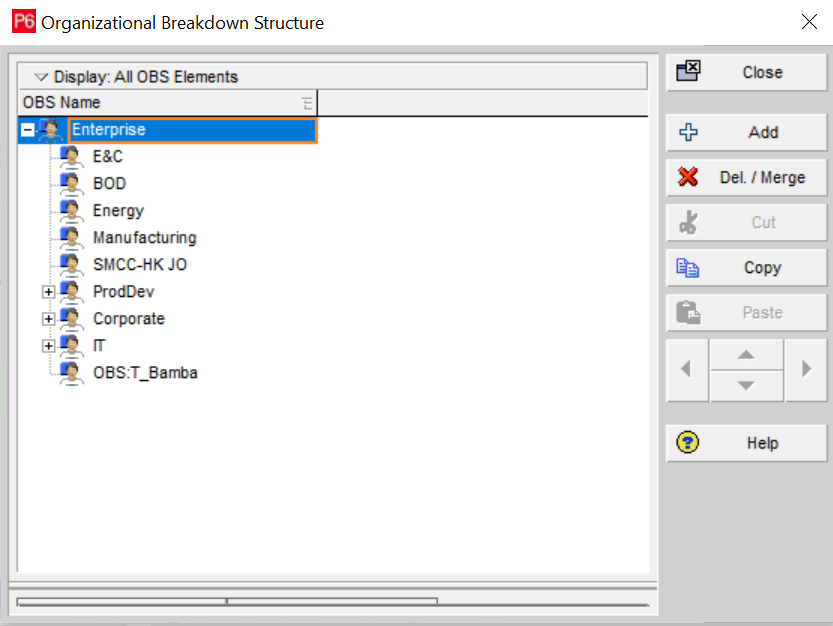The height and width of the screenshot is (626, 833).
Task: Close the Organizational Breakdown Structure dialog window
Action: (x=809, y=22)
